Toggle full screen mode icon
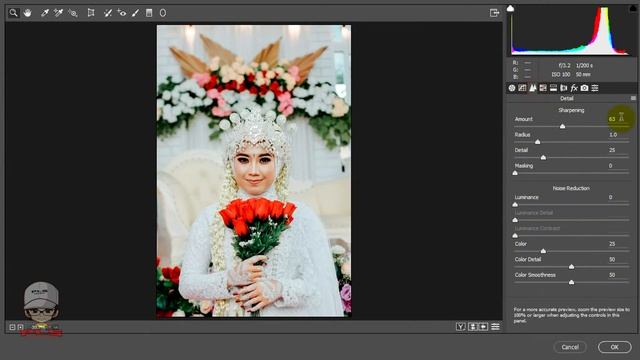This screenshot has height=360, width=640. (494, 13)
